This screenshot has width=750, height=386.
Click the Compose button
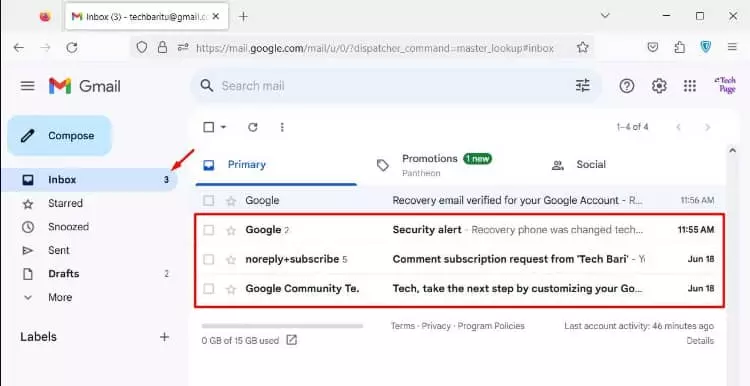pyautogui.click(x=59, y=136)
